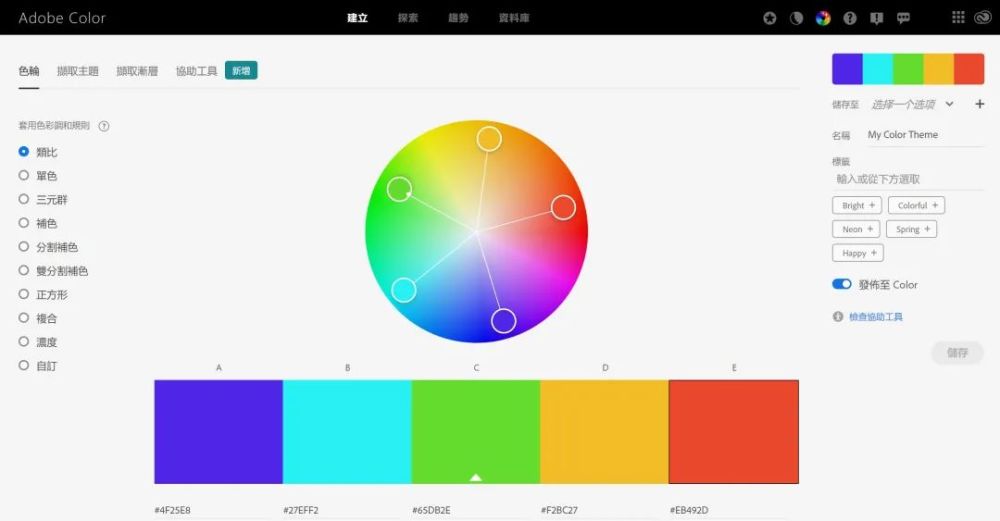Click the #EB492D hex value
This screenshot has height=521, width=1000.
[689, 510]
